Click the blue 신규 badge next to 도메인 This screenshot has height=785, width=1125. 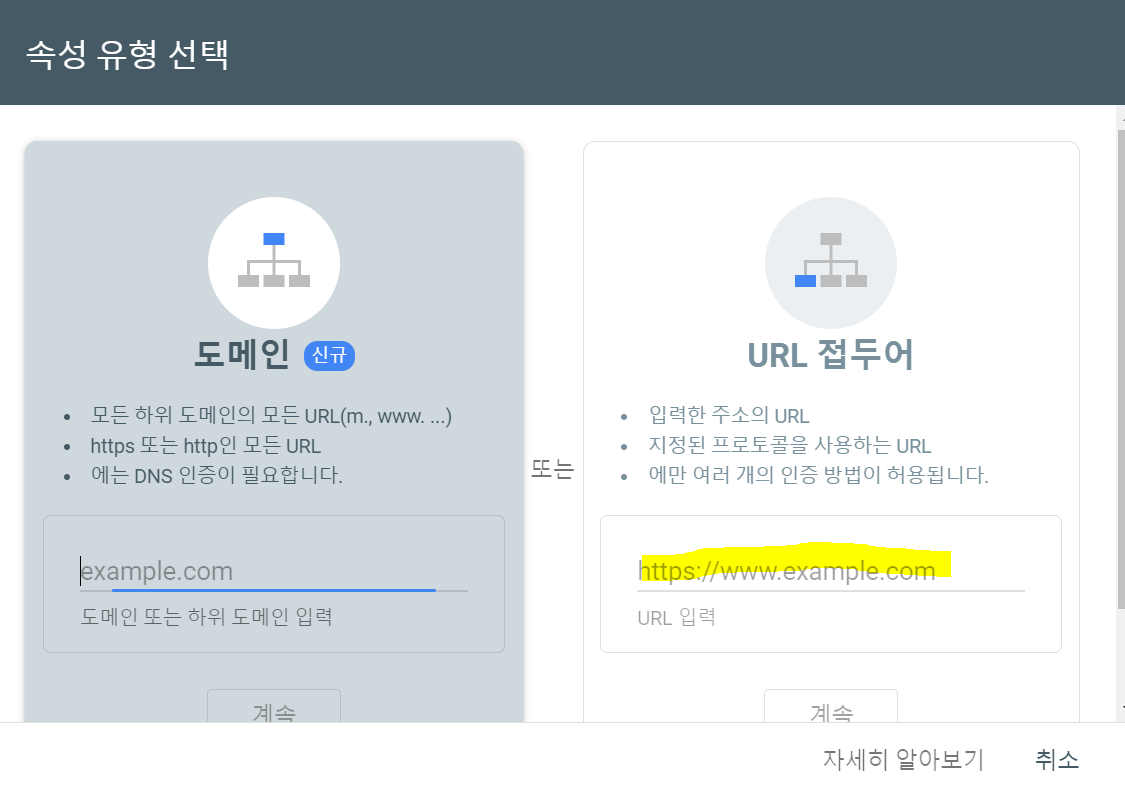click(328, 357)
